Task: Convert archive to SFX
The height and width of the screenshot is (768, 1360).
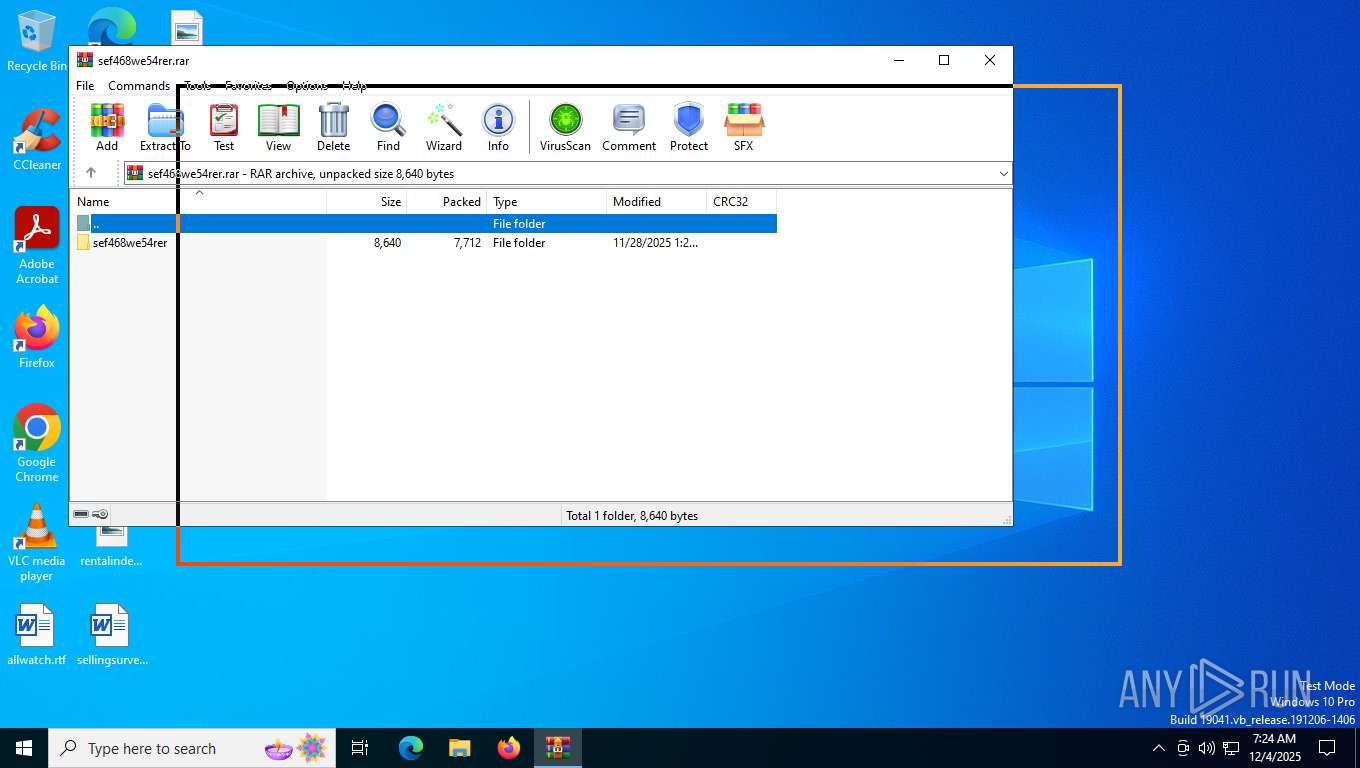Action: click(743, 128)
